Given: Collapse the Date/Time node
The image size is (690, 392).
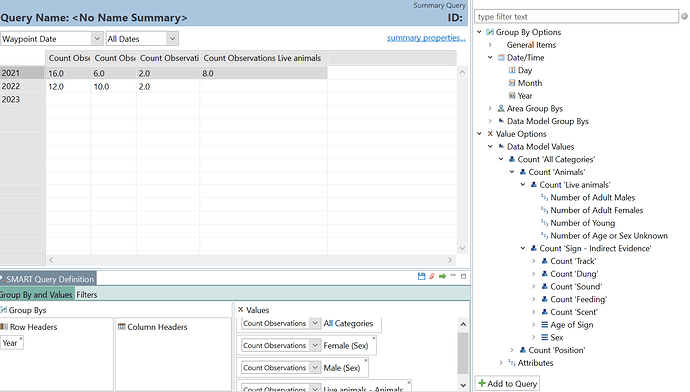Looking at the screenshot, I should [490, 58].
